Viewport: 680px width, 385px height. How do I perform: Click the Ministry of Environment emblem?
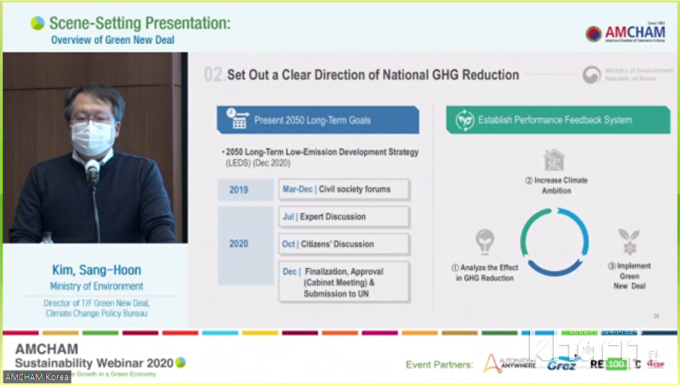tap(592, 75)
